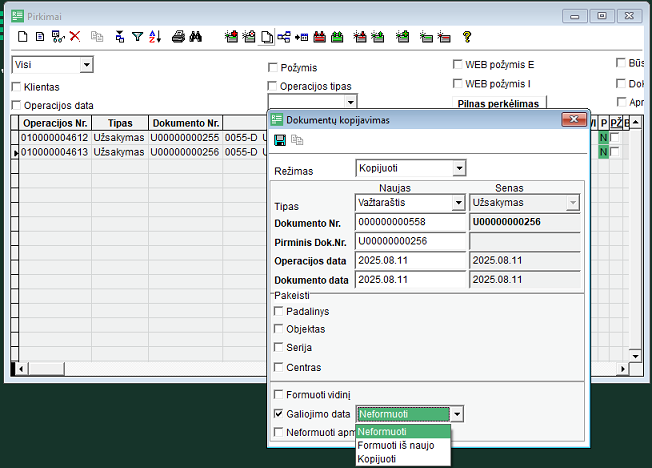The height and width of the screenshot is (468, 652).
Task: Enable the Objektas checkbox
Action: click(x=279, y=329)
